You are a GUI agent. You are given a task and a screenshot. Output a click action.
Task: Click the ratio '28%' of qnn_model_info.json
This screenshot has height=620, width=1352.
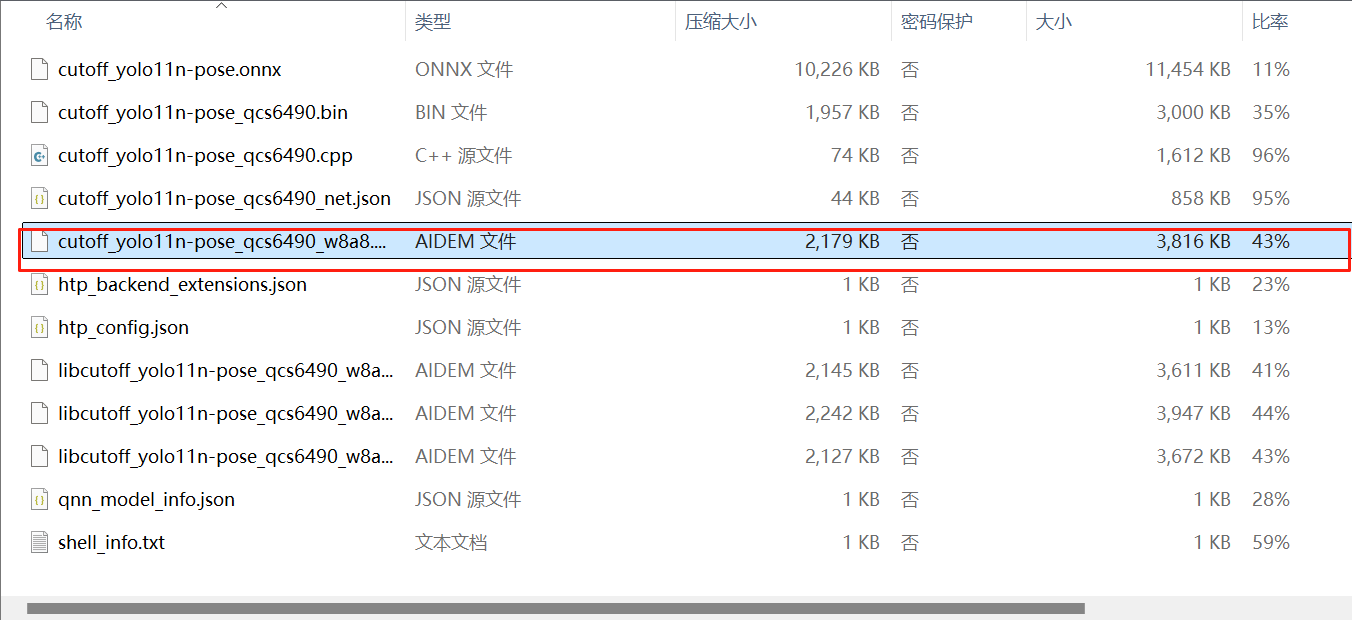[x=1271, y=500]
